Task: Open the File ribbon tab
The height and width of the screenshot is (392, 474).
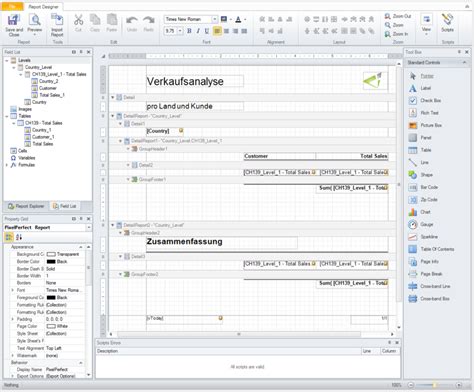Action: tap(12, 7)
